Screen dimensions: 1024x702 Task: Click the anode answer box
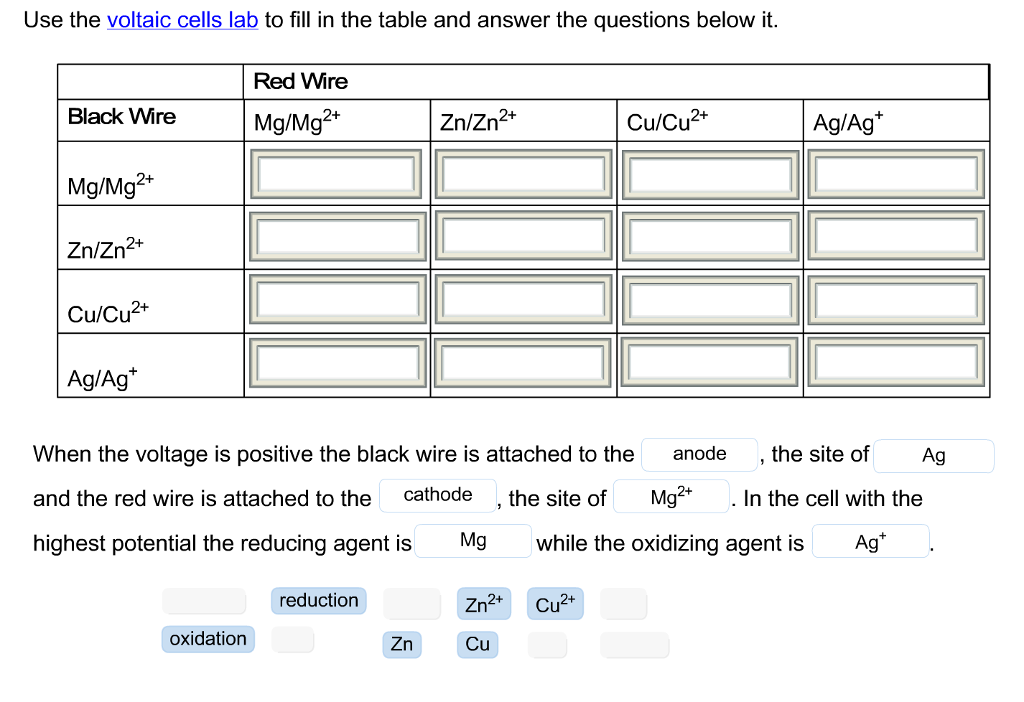(x=699, y=454)
